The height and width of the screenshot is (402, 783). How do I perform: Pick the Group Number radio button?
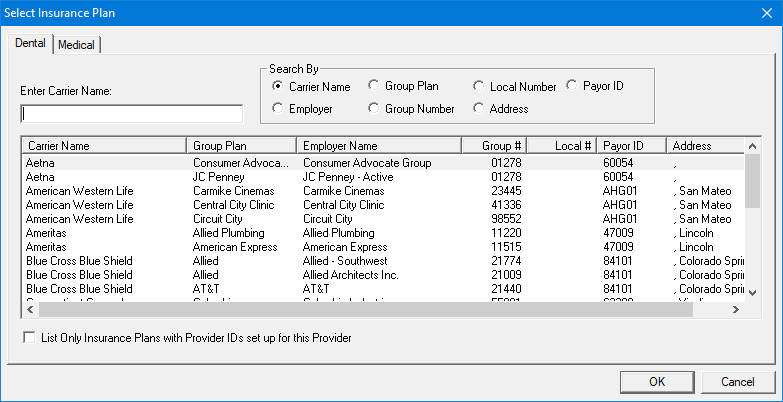point(374,108)
